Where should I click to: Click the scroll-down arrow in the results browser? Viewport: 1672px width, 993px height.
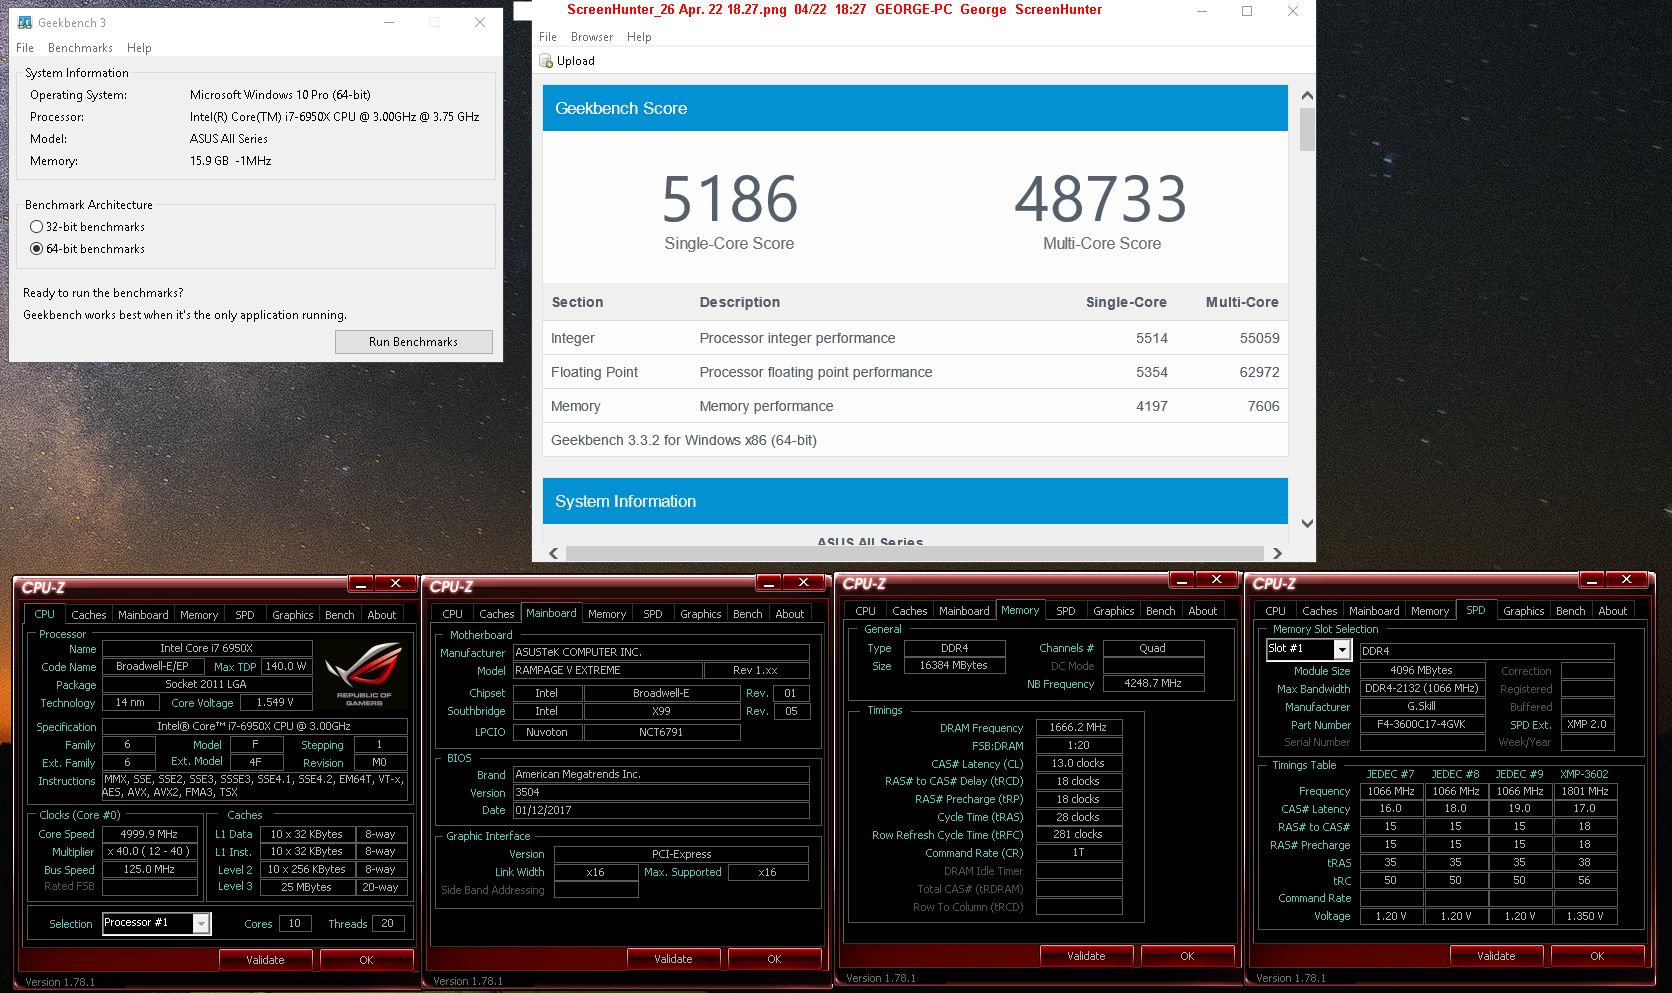[x=1307, y=523]
